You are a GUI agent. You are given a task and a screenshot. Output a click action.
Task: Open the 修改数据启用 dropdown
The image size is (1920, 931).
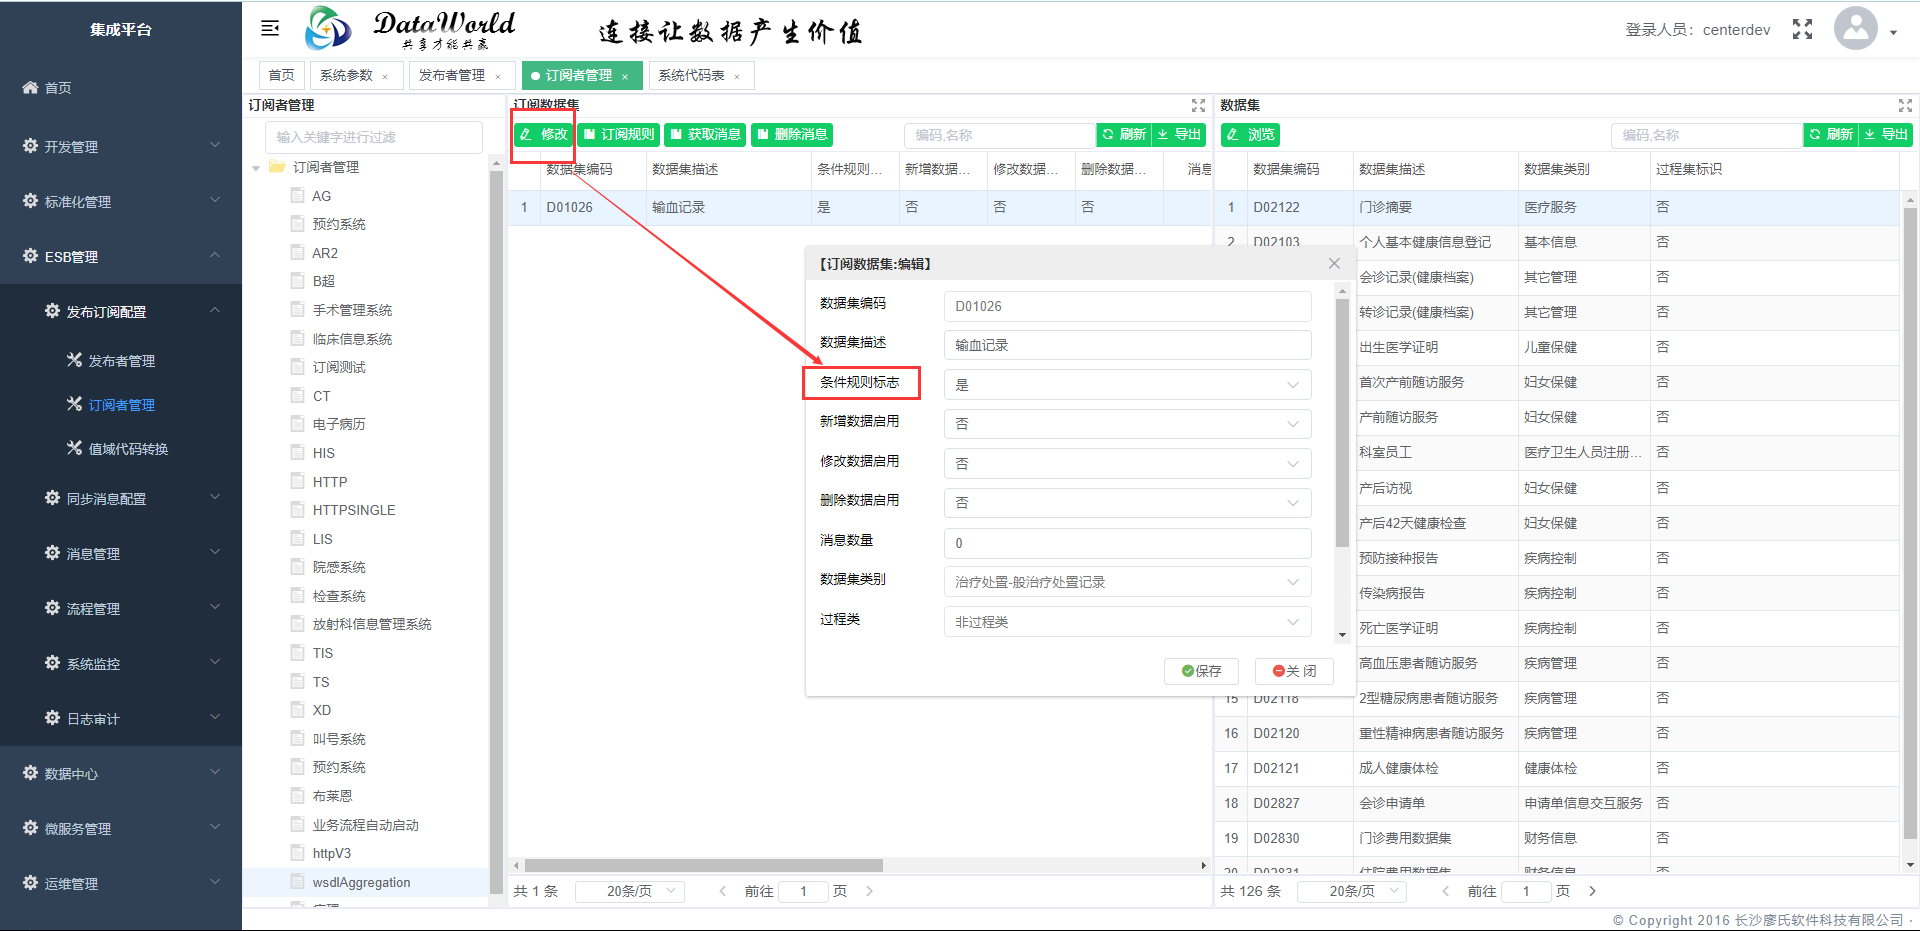pyautogui.click(x=1127, y=464)
